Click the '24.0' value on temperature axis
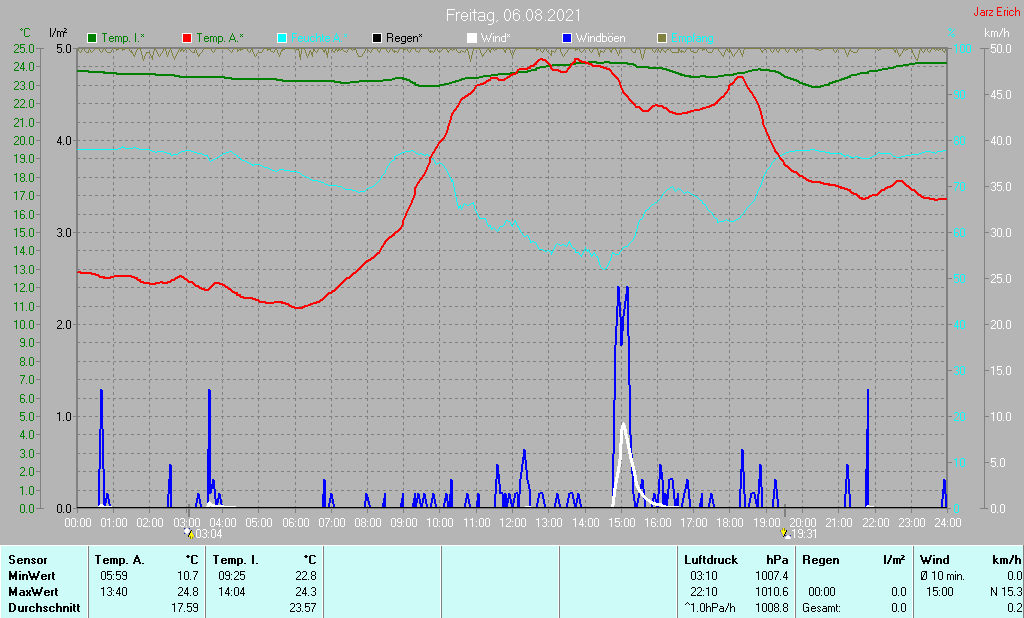This screenshot has width=1024, height=618. pyautogui.click(x=24, y=67)
